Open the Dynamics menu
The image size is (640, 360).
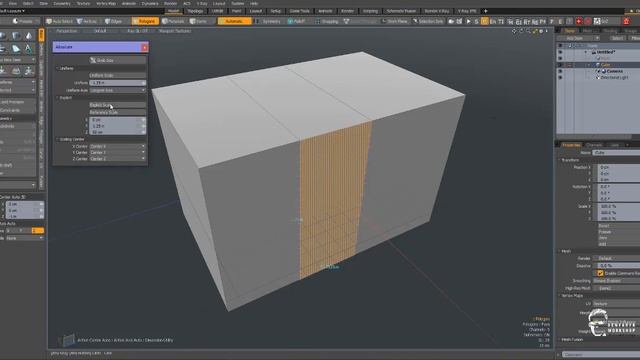click(150, 3)
